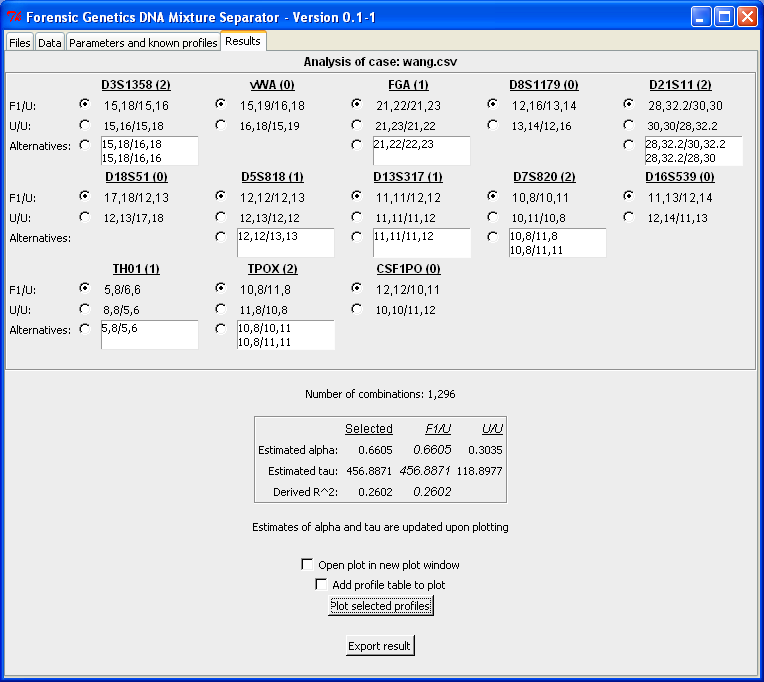Image resolution: width=764 pixels, height=682 pixels.
Task: Select U/U option 21,23/21,22 for FGA
Action: click(357, 125)
